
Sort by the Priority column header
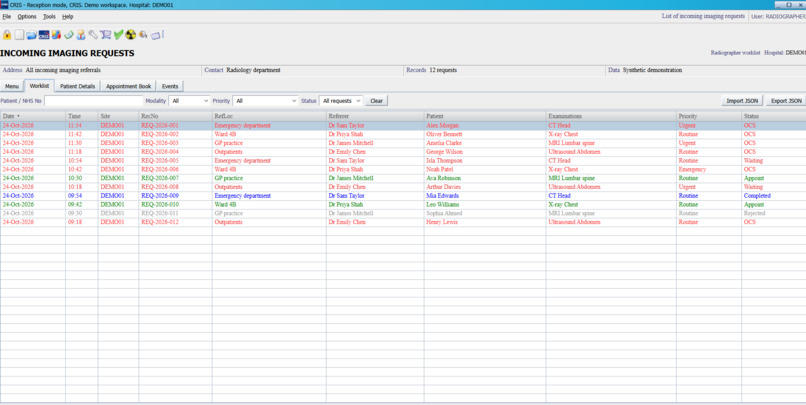[x=709, y=116]
